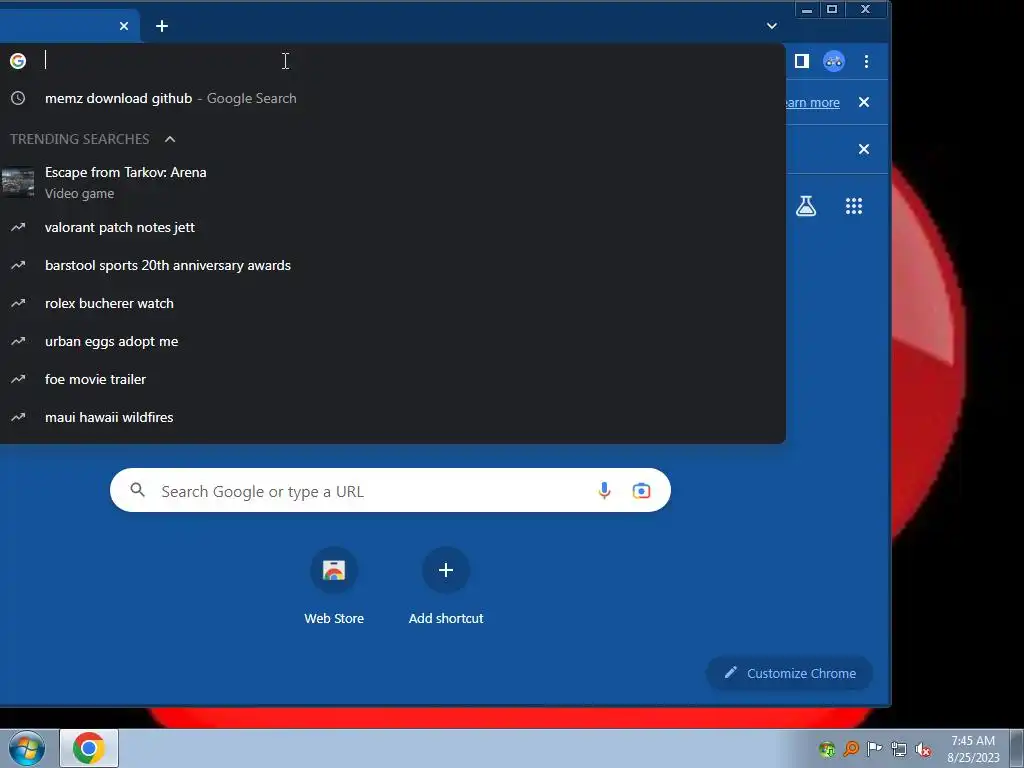Dismiss the second notification bar
The width and height of the screenshot is (1024, 768).
[x=864, y=150]
